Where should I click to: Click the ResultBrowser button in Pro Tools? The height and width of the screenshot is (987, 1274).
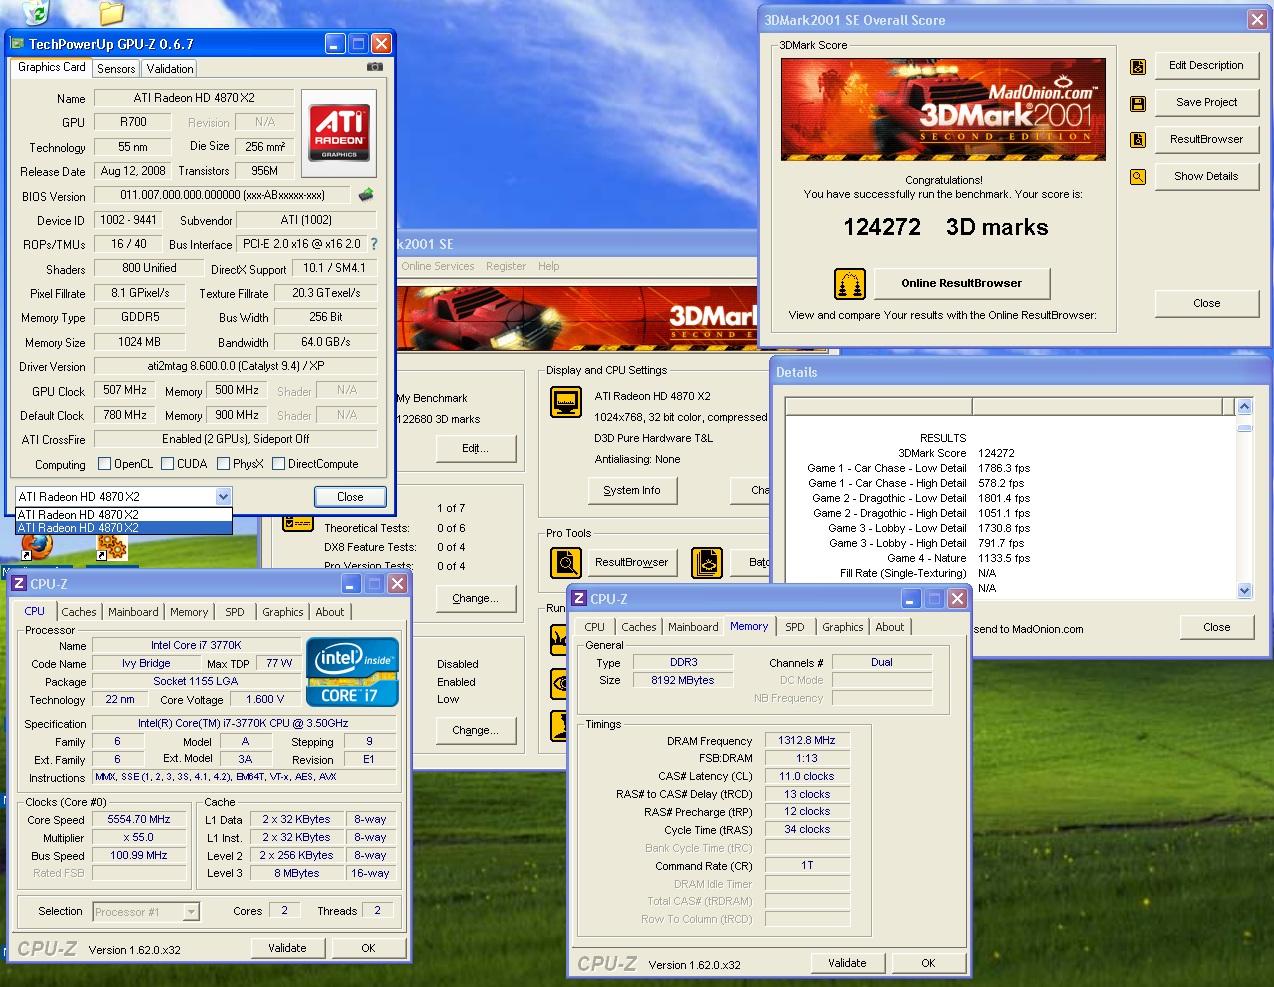pyautogui.click(x=631, y=563)
